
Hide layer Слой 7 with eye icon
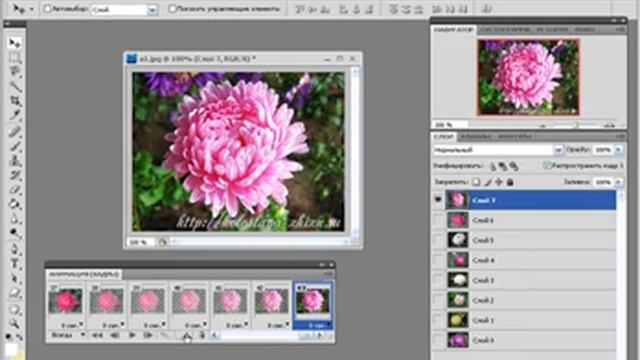tap(438, 200)
